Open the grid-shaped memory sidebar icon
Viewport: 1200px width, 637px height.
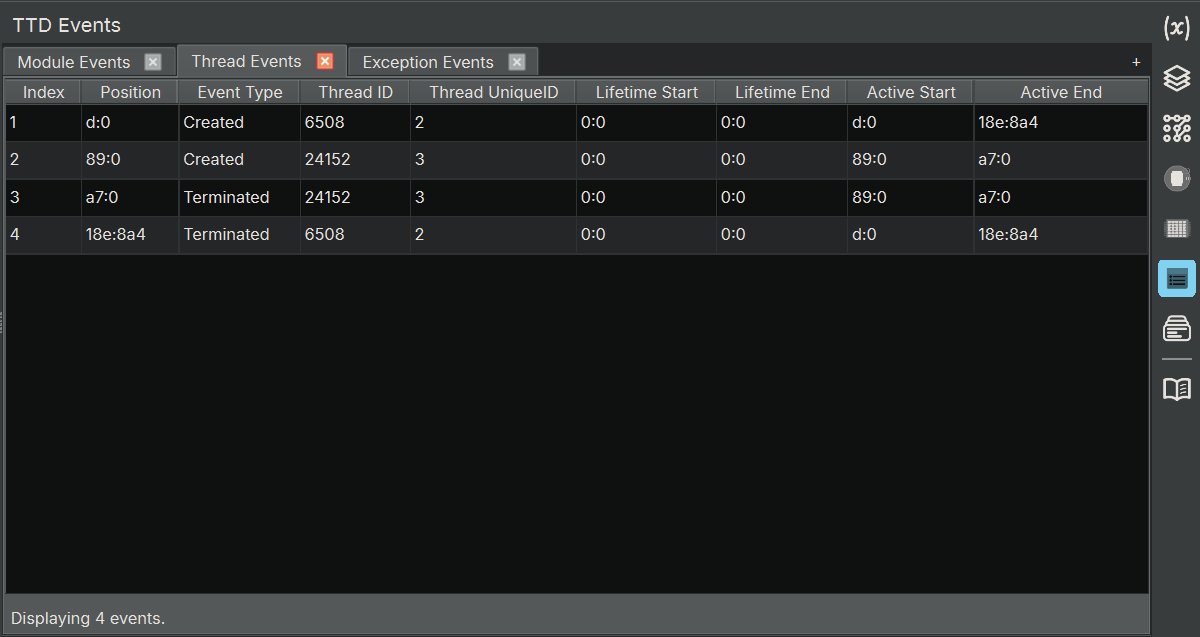[x=1176, y=229]
